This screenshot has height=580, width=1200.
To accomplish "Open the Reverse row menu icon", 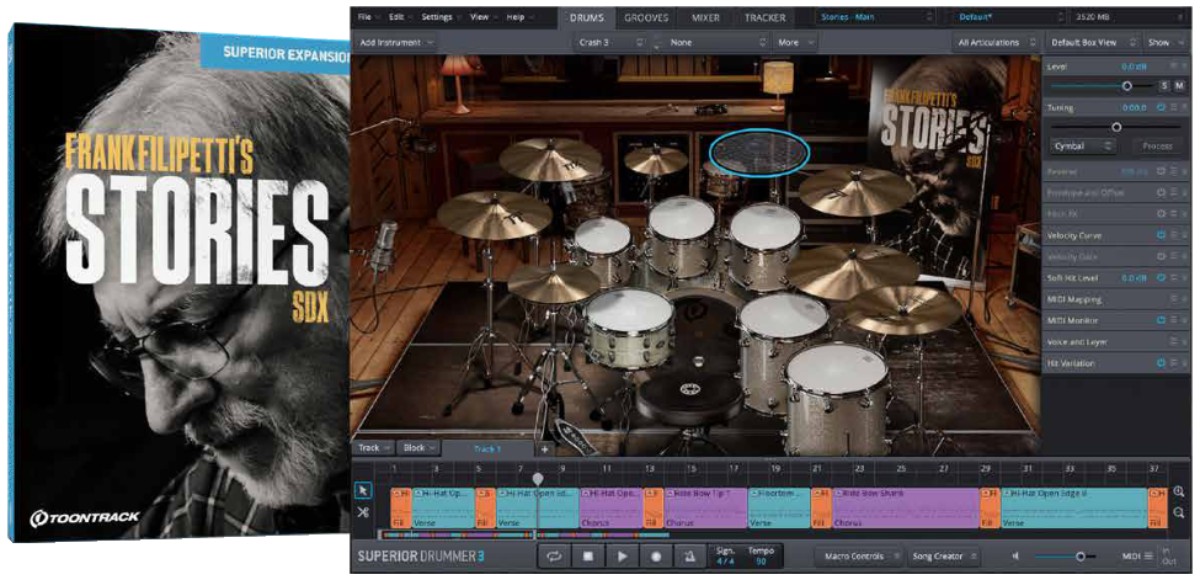I will tap(1172, 171).
